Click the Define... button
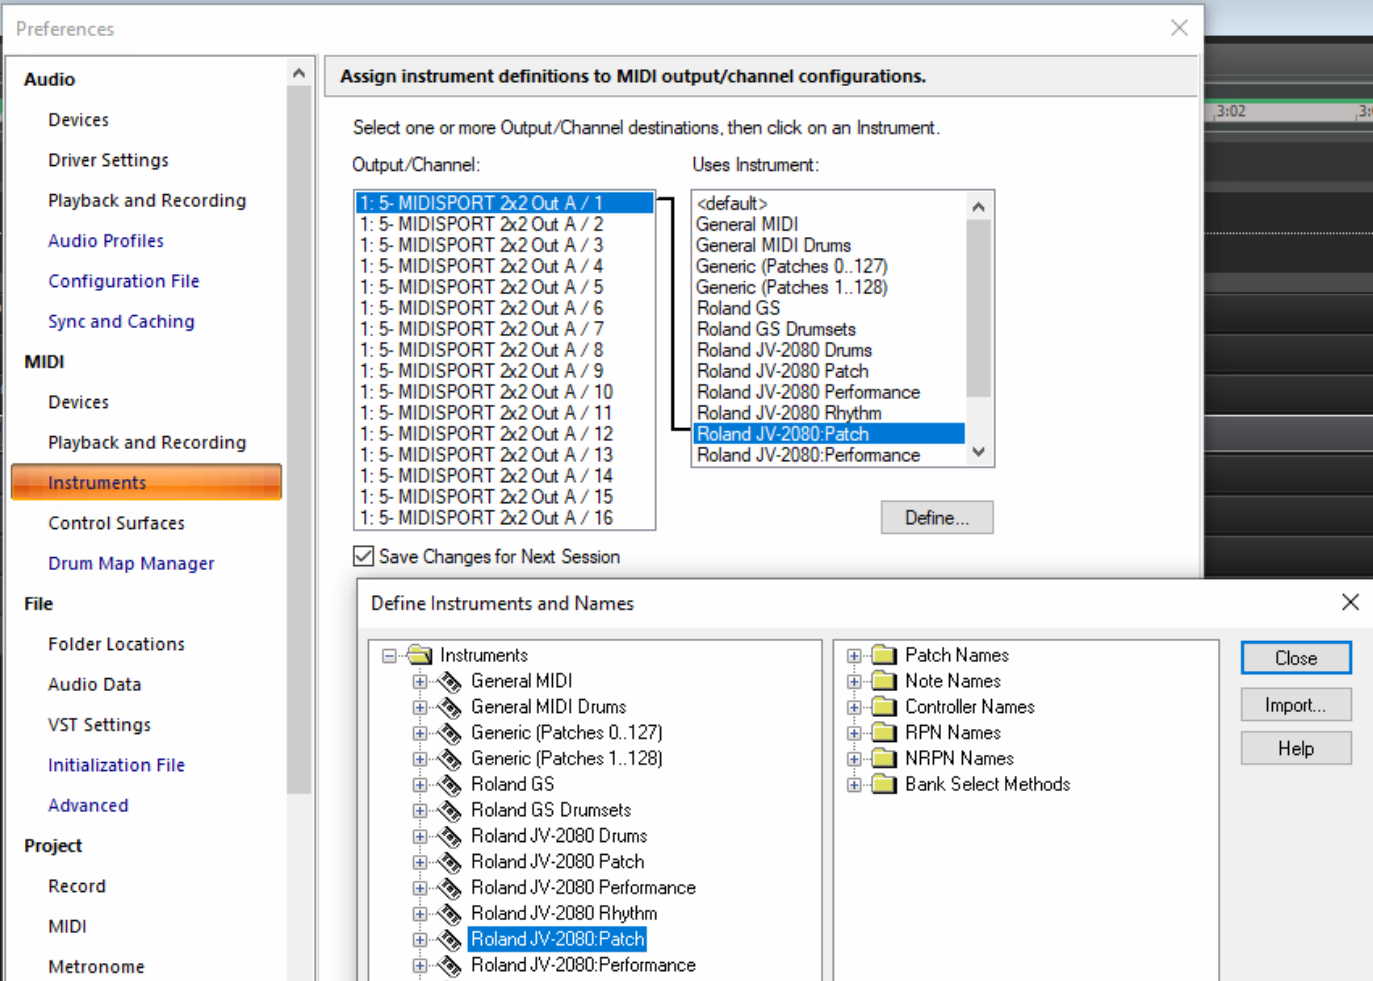1373x981 pixels. pos(937,518)
